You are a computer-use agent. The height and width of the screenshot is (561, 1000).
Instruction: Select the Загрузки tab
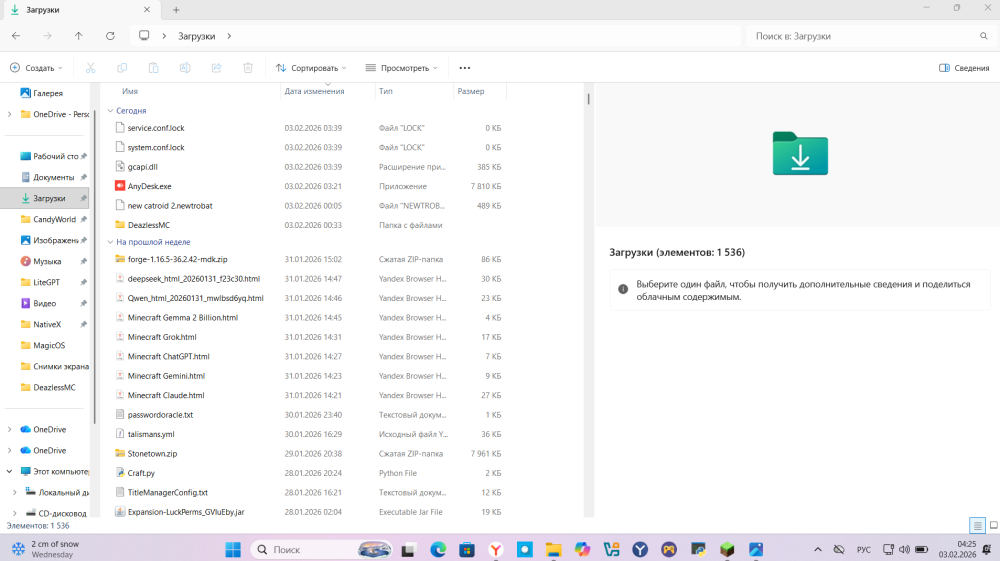coord(80,10)
